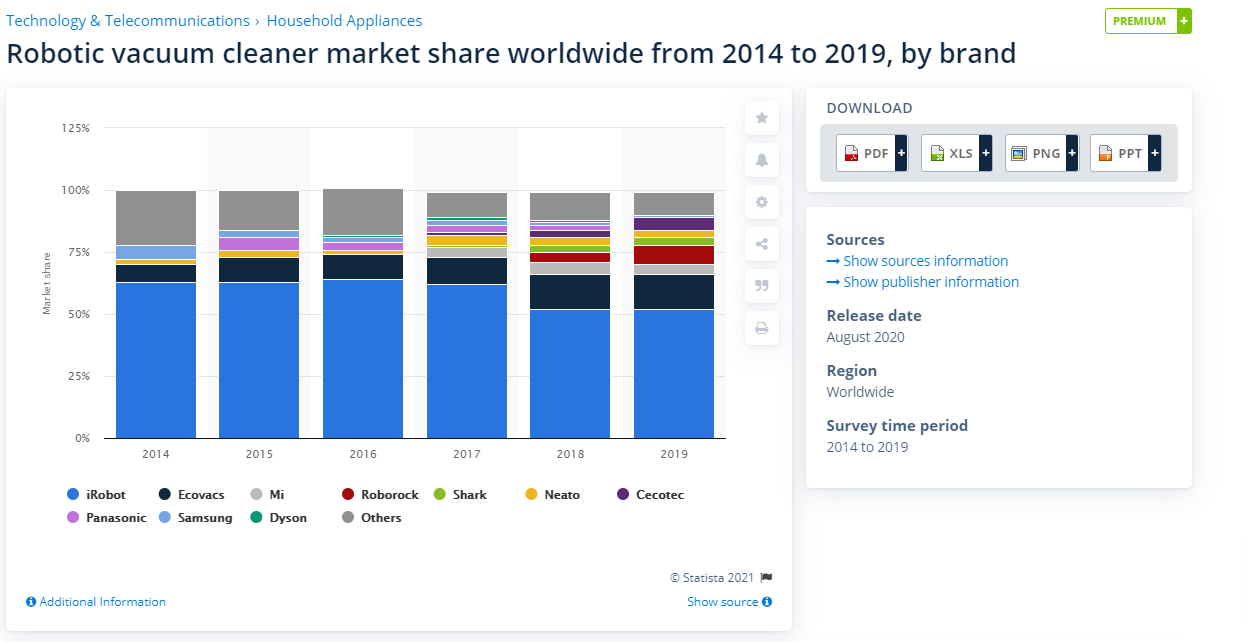Click the 2016 stacked bar

pyautogui.click(x=363, y=313)
